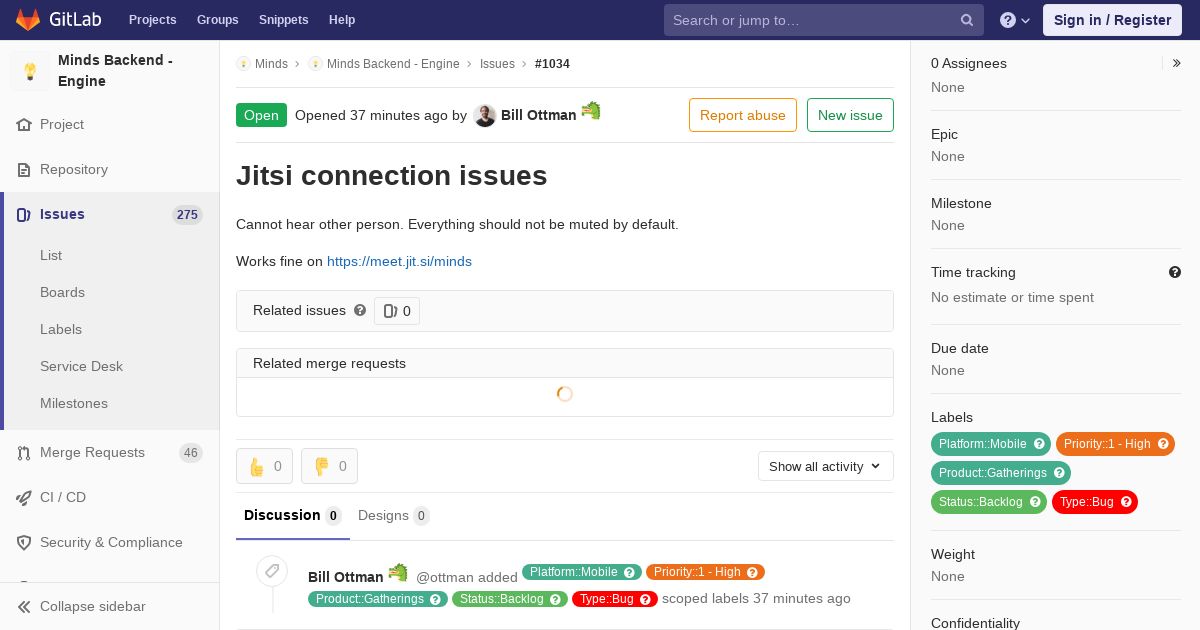This screenshot has width=1200, height=630.
Task: Click the Collapse sidebar double-chevron icon
Action: coord(24,607)
